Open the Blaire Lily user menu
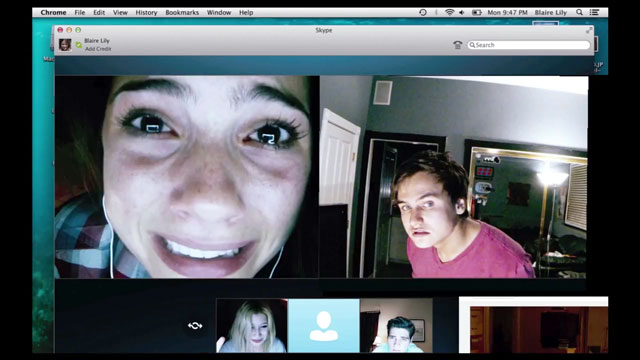 (551, 13)
